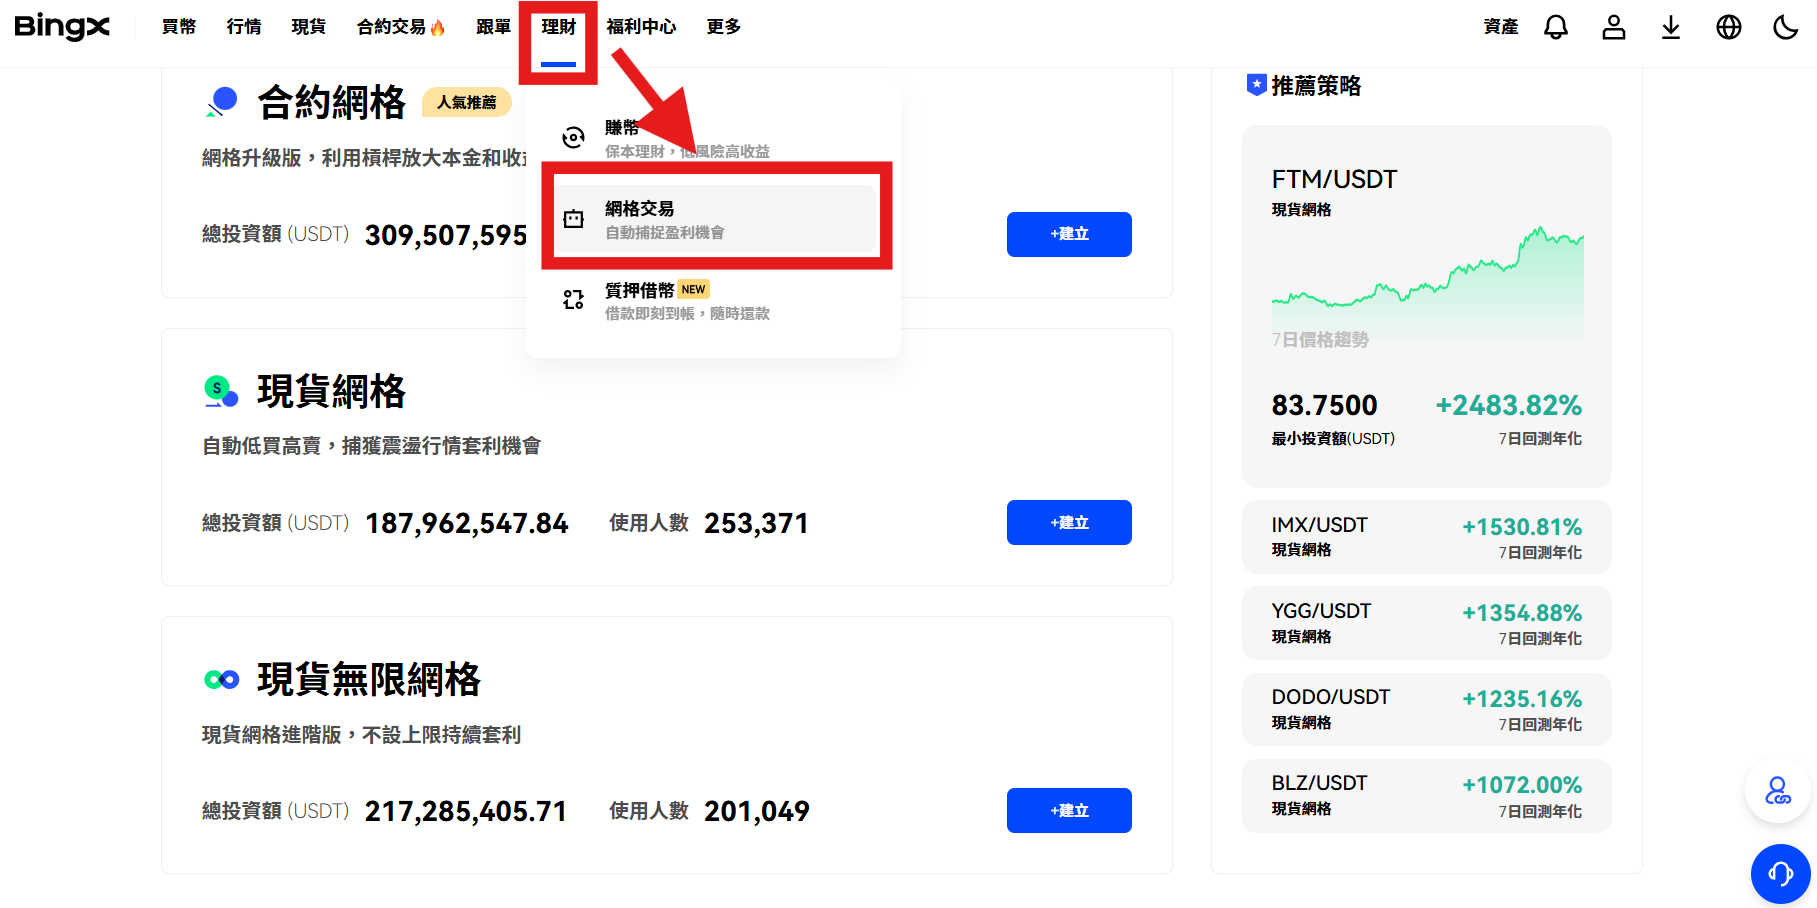Click the user profile icon
1817x908 pixels.
tap(1613, 27)
